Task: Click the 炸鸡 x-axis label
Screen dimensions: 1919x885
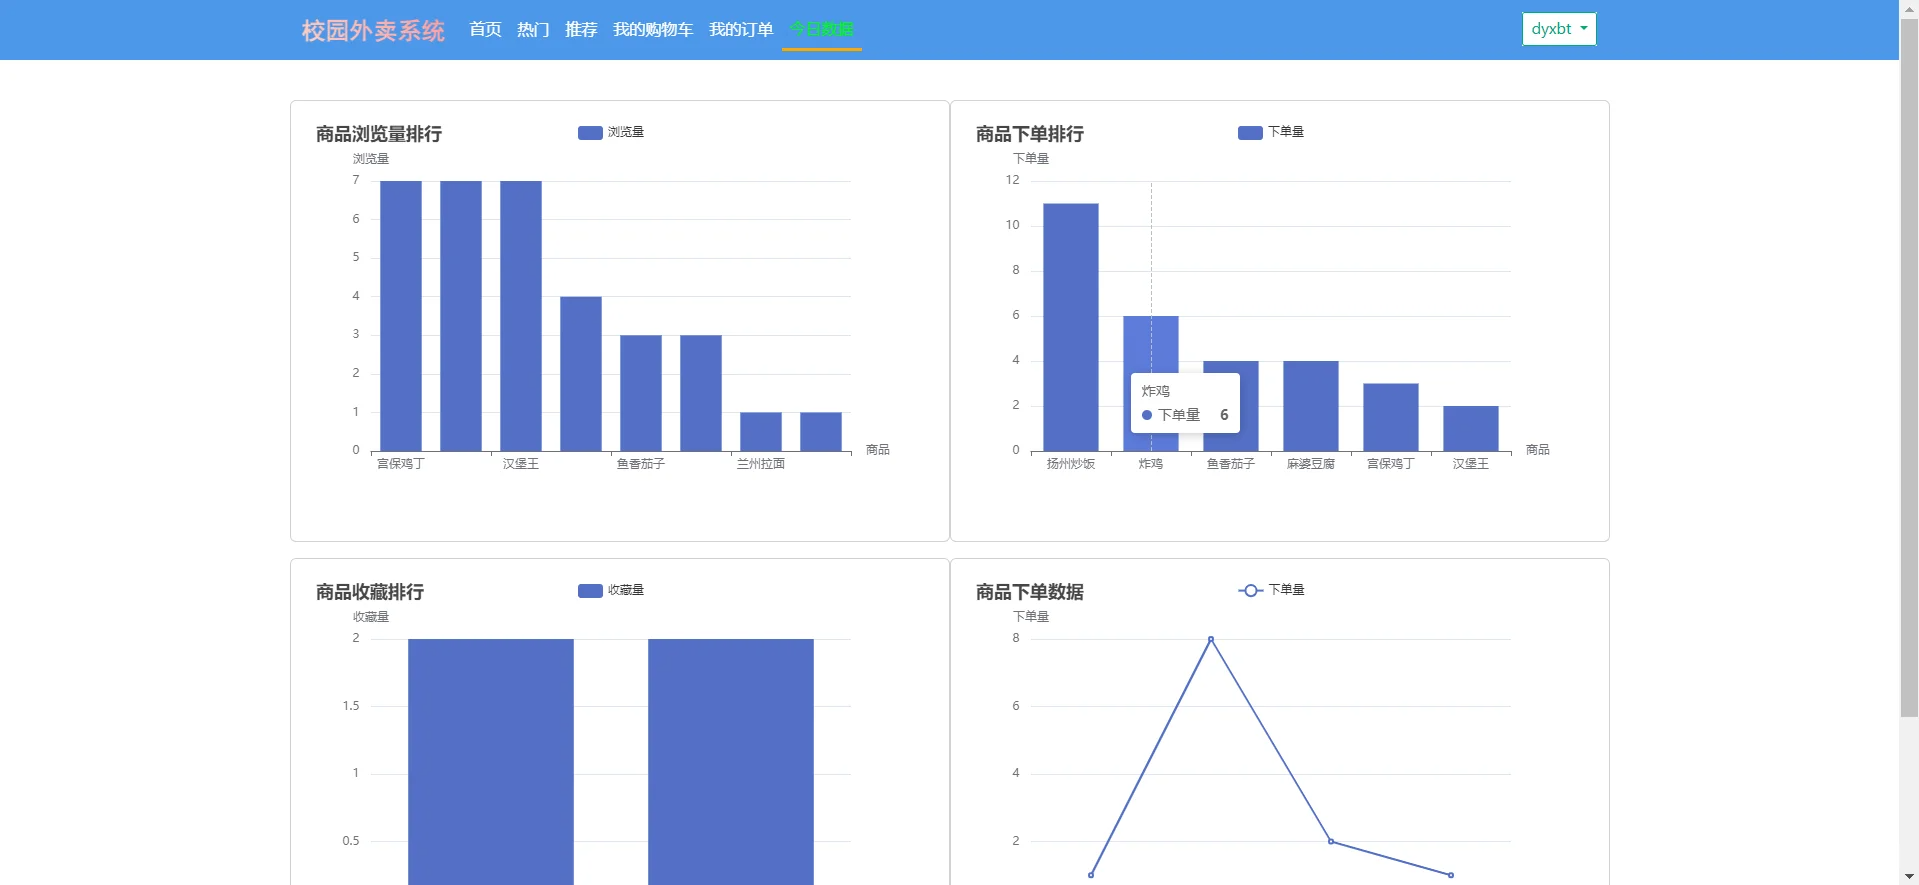Action: 1151,464
